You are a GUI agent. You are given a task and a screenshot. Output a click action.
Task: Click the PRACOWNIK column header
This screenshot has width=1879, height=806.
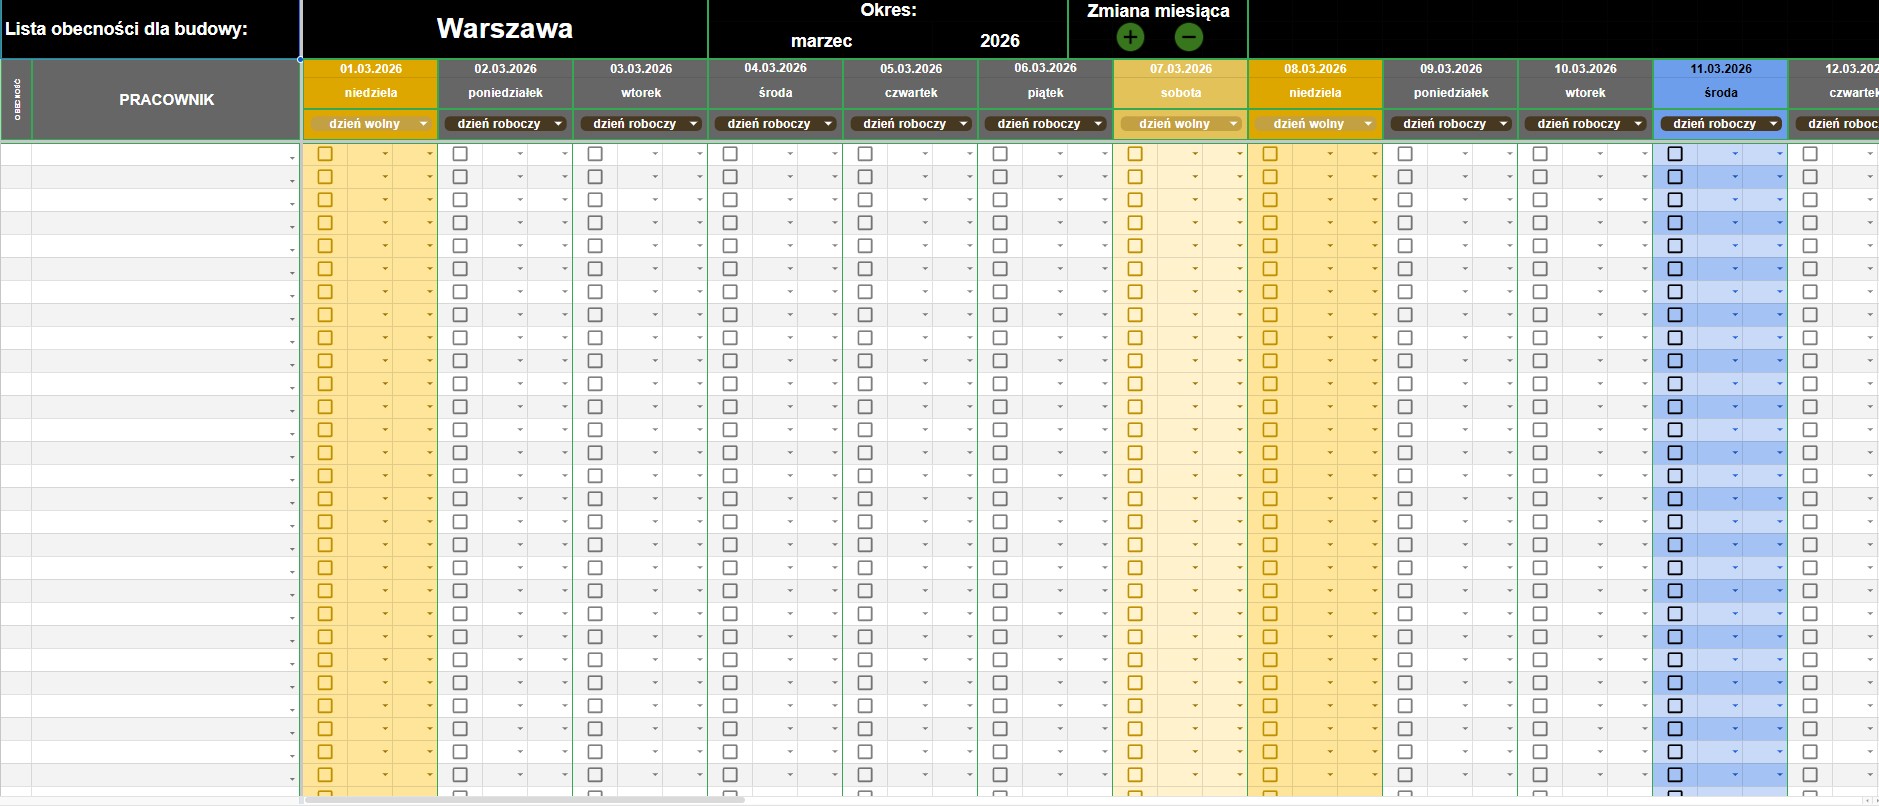point(166,100)
